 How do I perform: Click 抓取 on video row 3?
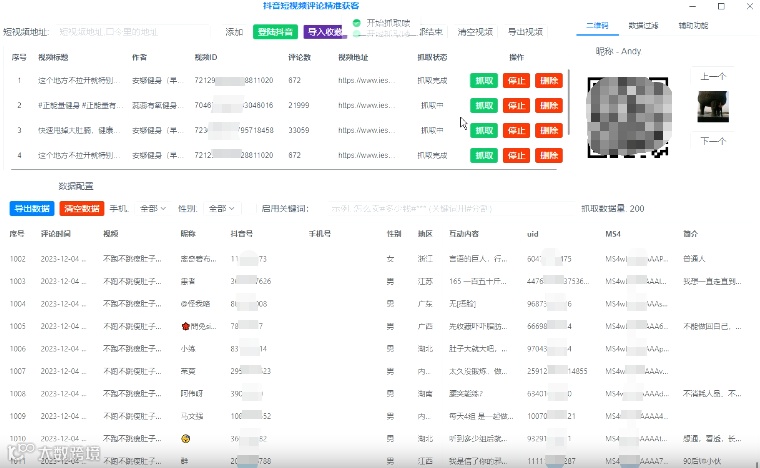click(484, 130)
